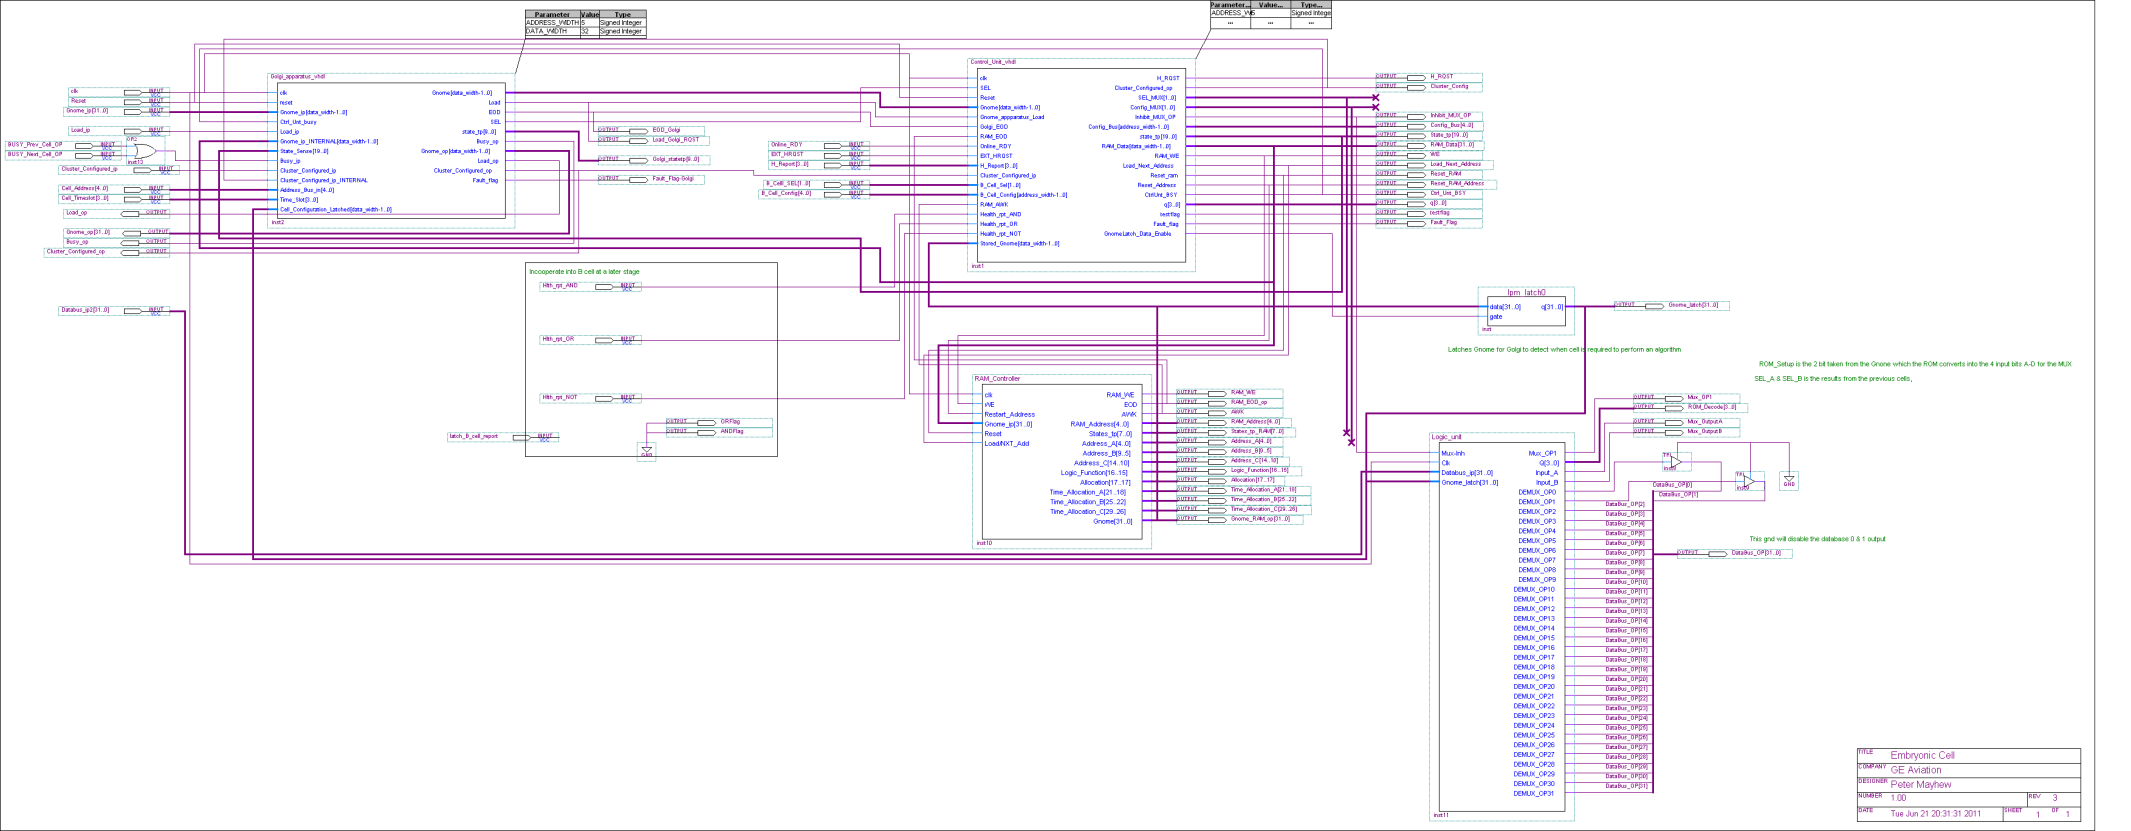
Task: Select the ORFlag output pin
Action: pos(706,422)
